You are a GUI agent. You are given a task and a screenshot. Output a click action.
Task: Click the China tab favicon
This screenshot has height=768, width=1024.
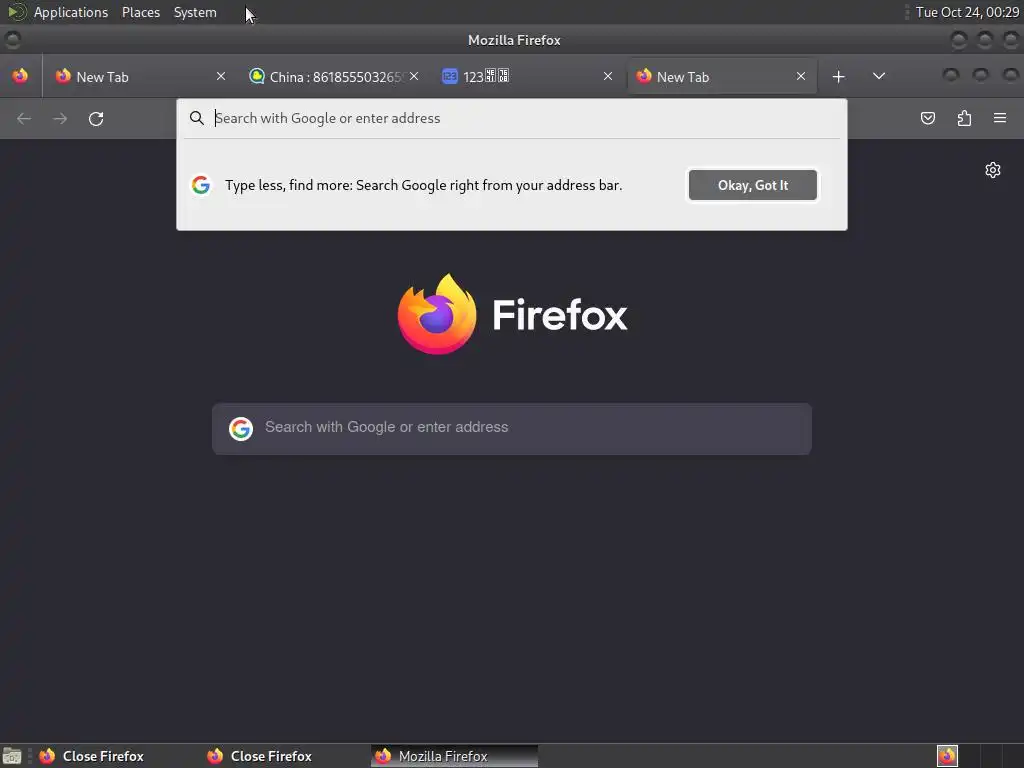[x=257, y=76]
